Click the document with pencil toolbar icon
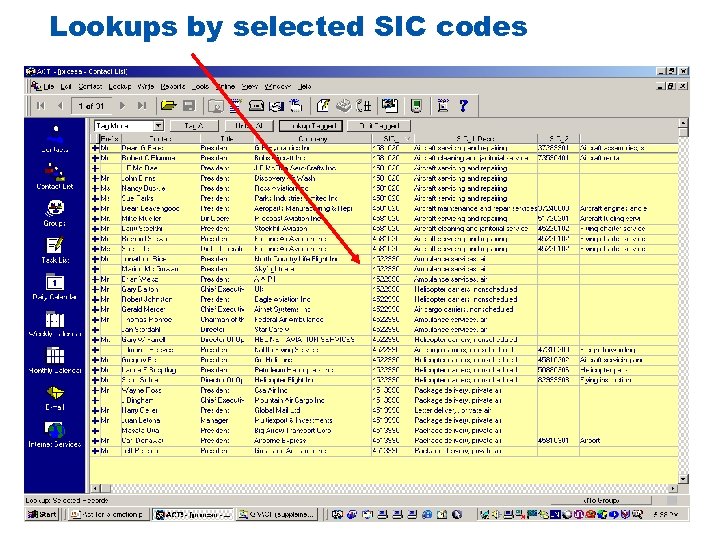Image resolution: width=720 pixels, height=540 pixels. tap(323, 106)
